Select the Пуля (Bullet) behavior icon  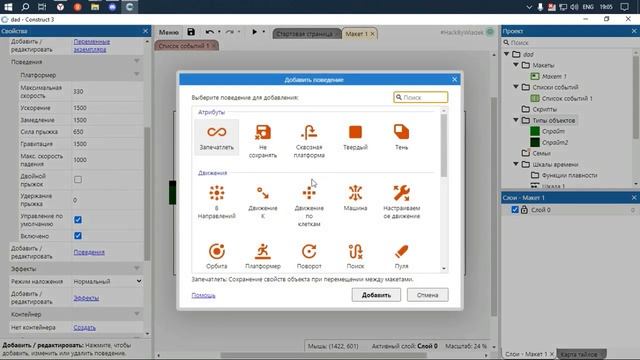pyautogui.click(x=401, y=251)
